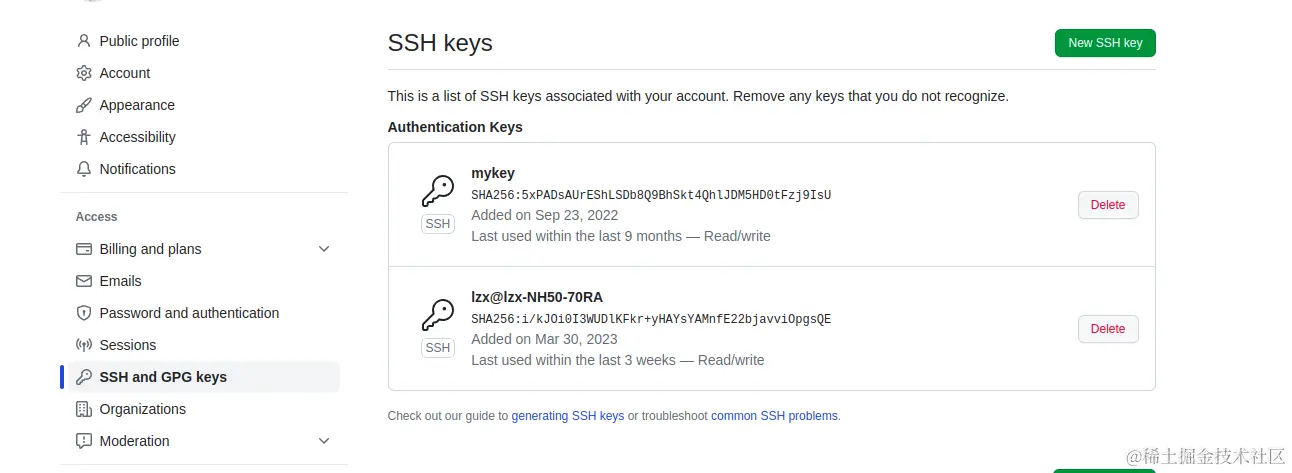Open the Emails settings page

click(120, 281)
